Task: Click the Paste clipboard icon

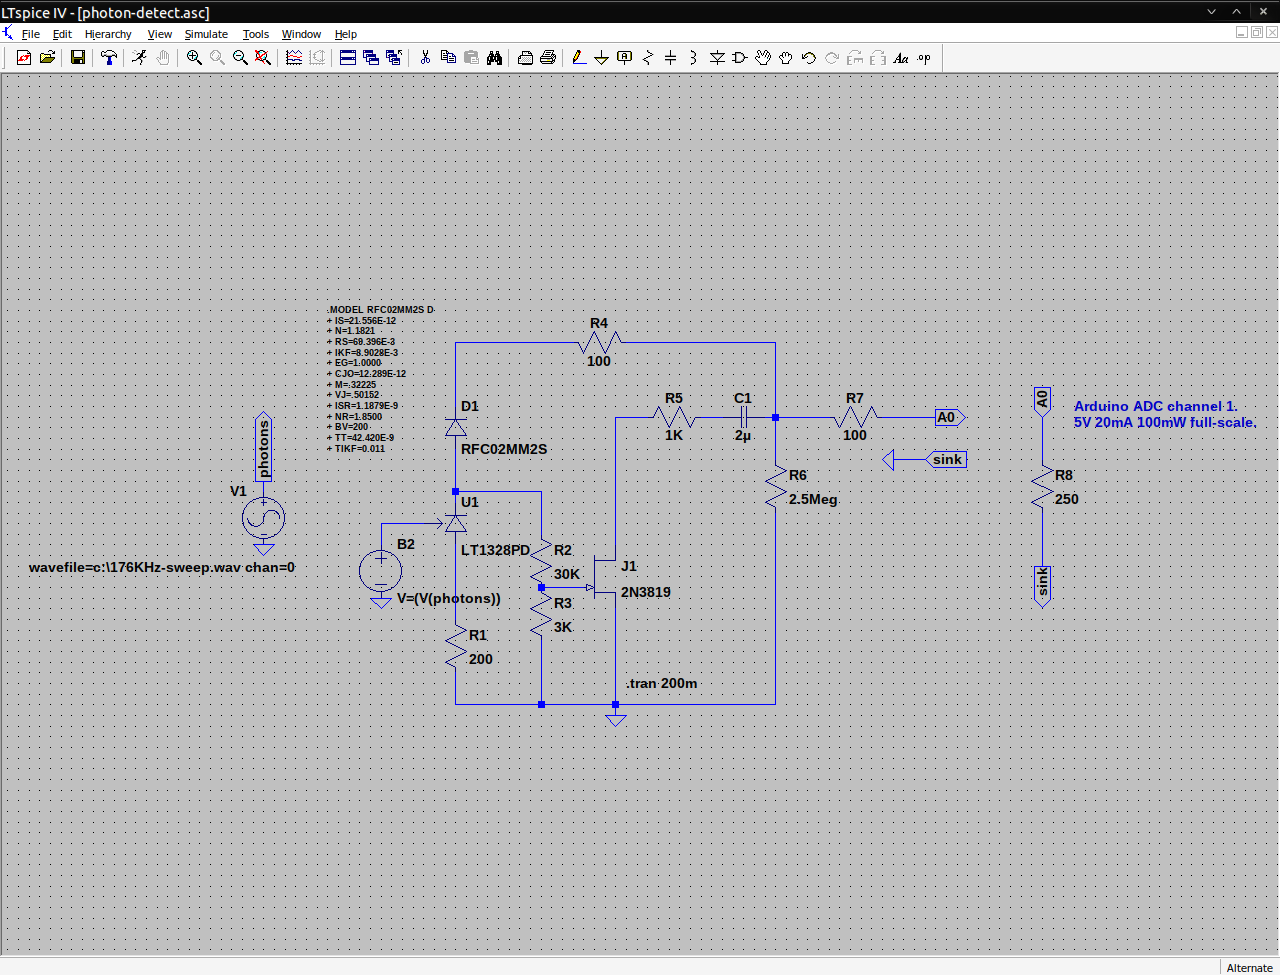Action: click(471, 58)
